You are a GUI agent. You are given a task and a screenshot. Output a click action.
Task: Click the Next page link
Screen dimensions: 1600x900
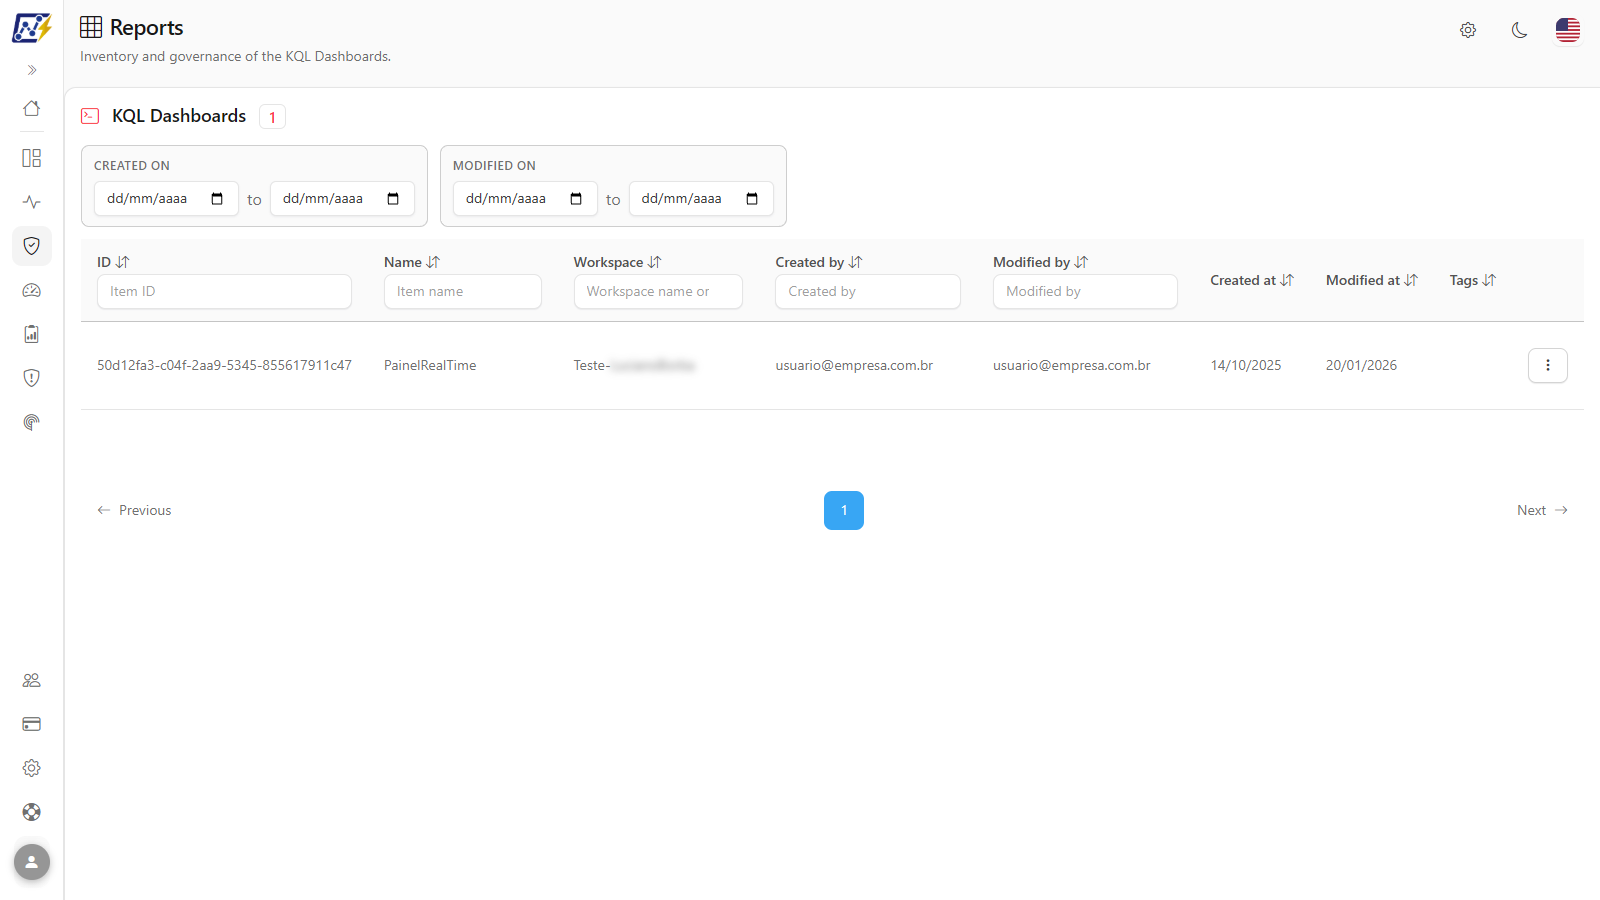pos(1542,510)
